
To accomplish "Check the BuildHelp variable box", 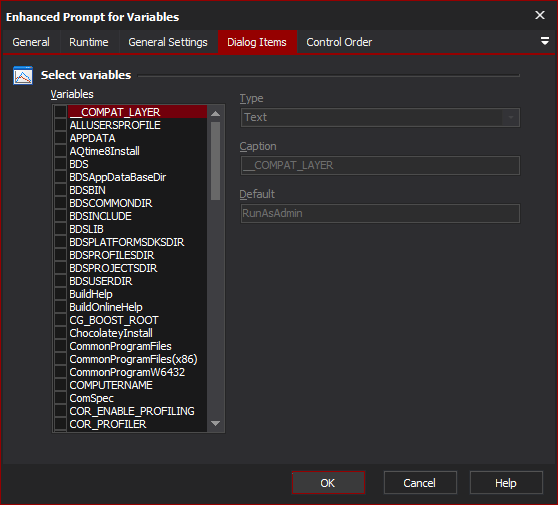I will [x=60, y=294].
